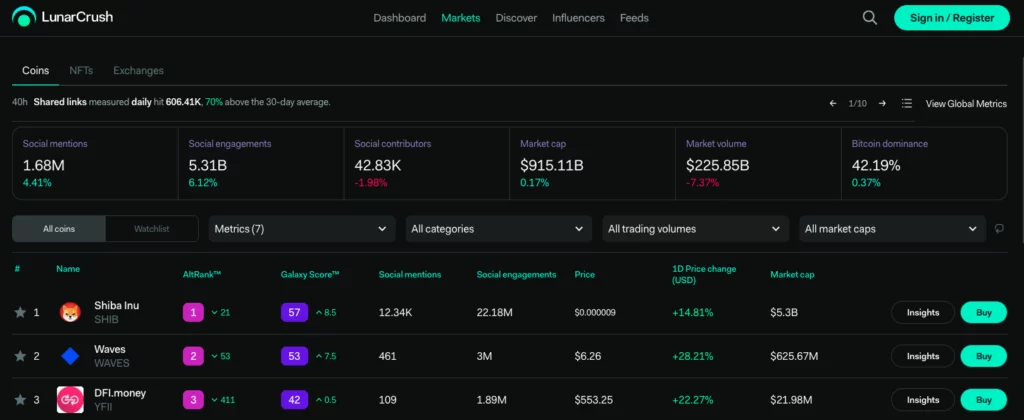Image resolution: width=1024 pixels, height=420 pixels.
Task: Sort by the Price column header
Action: tap(584, 274)
